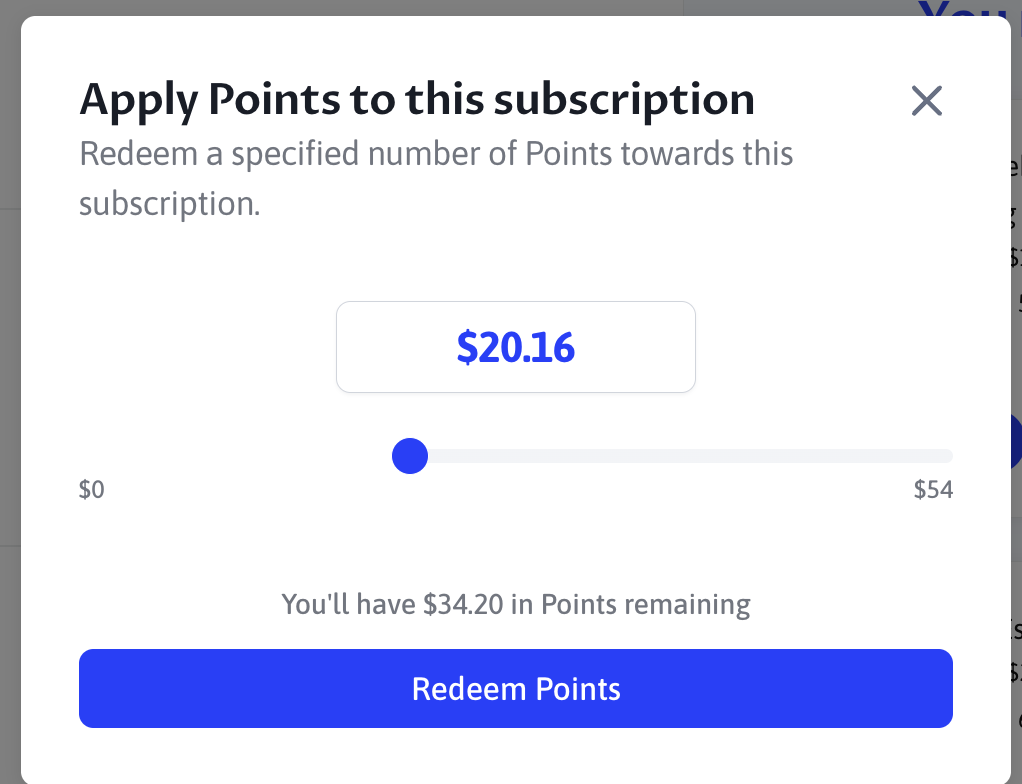Screen dimensions: 1022x784
Task: Focus the $20.16 amount input field
Action: [x=516, y=347]
